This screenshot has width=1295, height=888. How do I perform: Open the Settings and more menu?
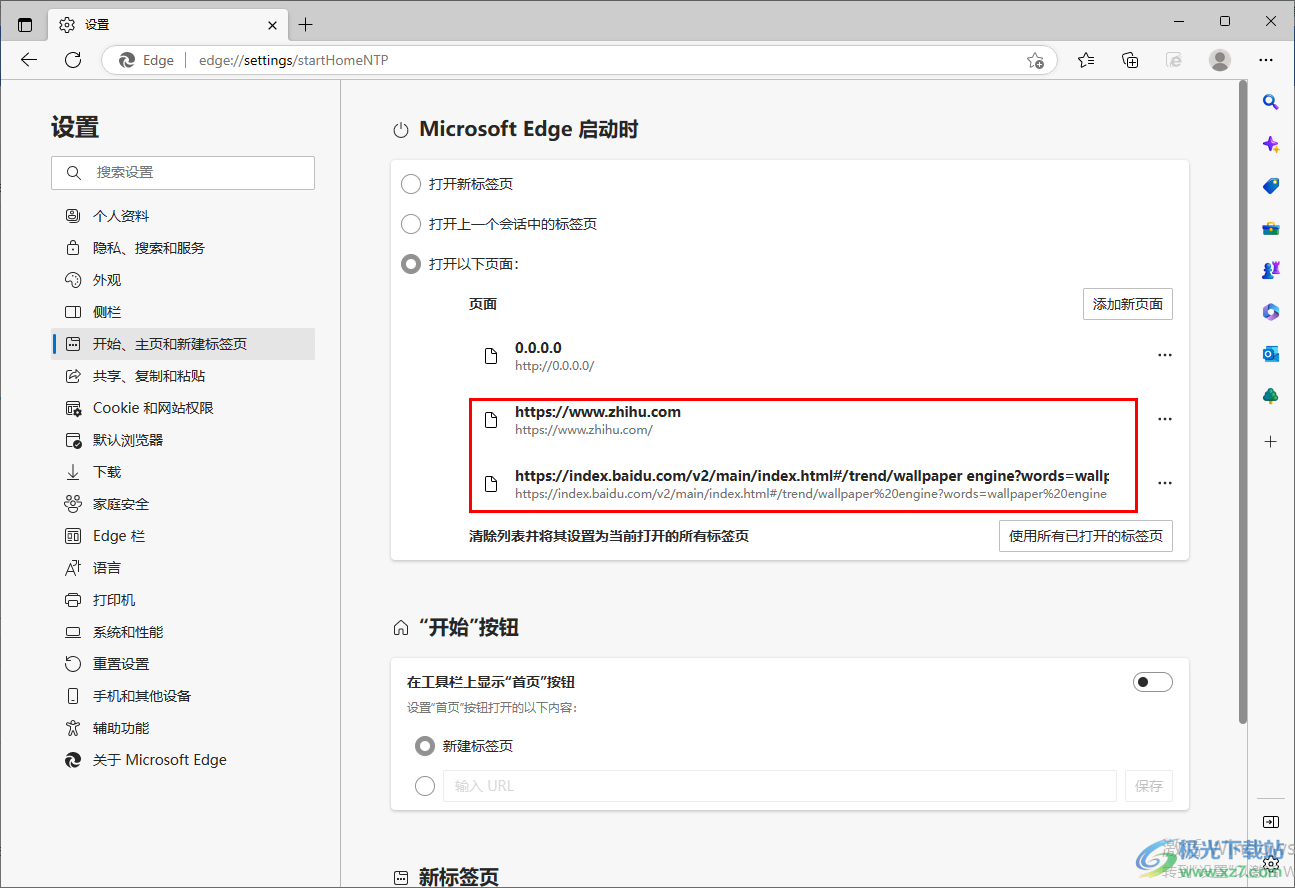click(1266, 60)
